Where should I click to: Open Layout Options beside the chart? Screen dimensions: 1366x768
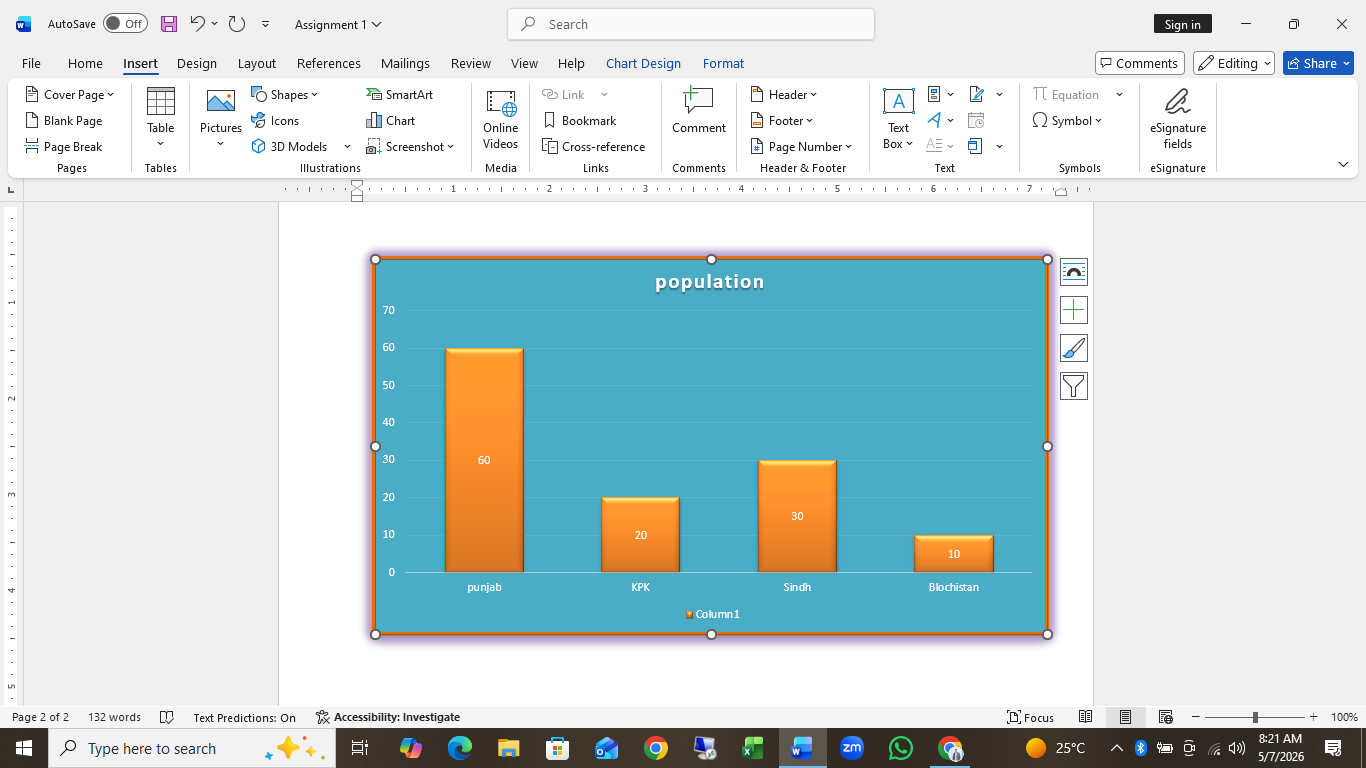1074,272
